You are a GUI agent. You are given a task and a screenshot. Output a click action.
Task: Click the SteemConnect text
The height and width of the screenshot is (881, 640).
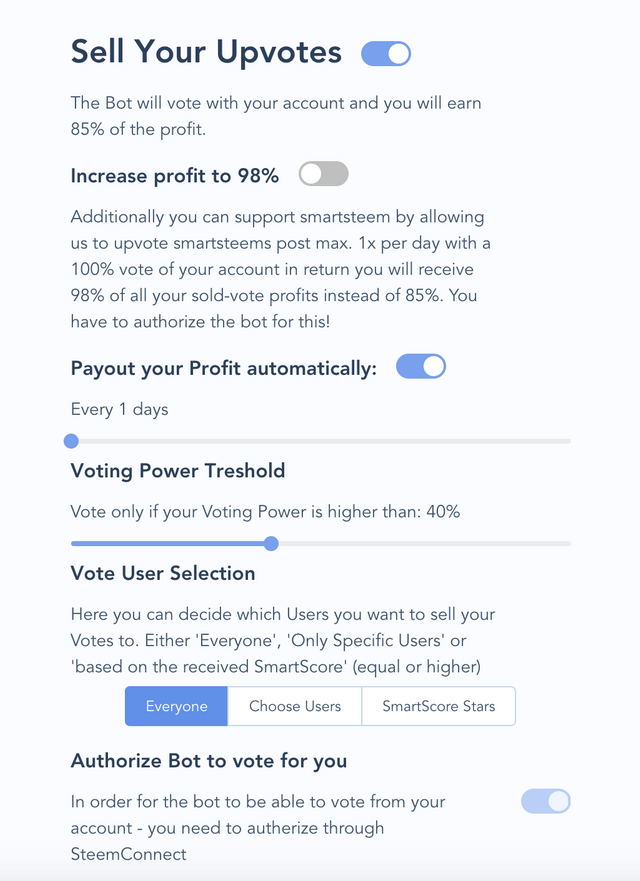pyautogui.click(x=129, y=854)
